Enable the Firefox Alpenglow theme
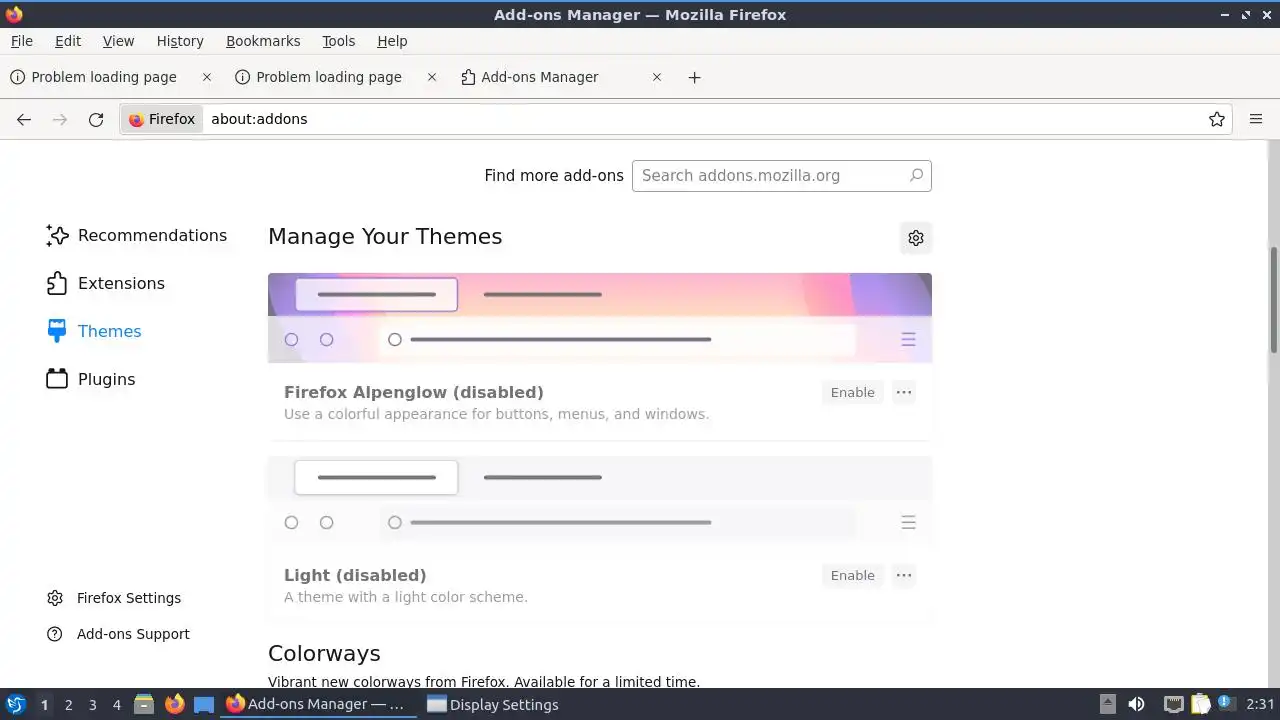Image resolution: width=1280 pixels, height=720 pixels. pos(852,392)
